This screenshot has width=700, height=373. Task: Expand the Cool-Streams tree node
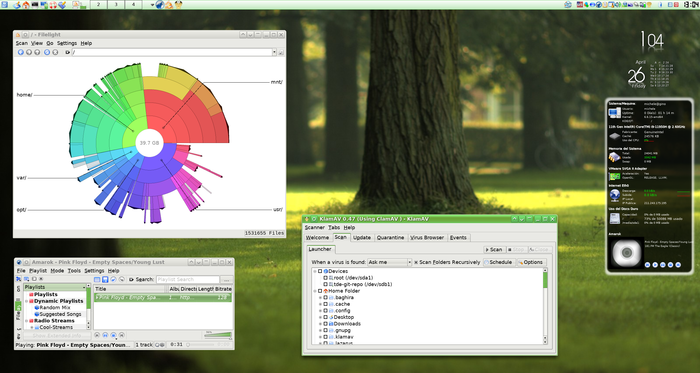[32, 327]
